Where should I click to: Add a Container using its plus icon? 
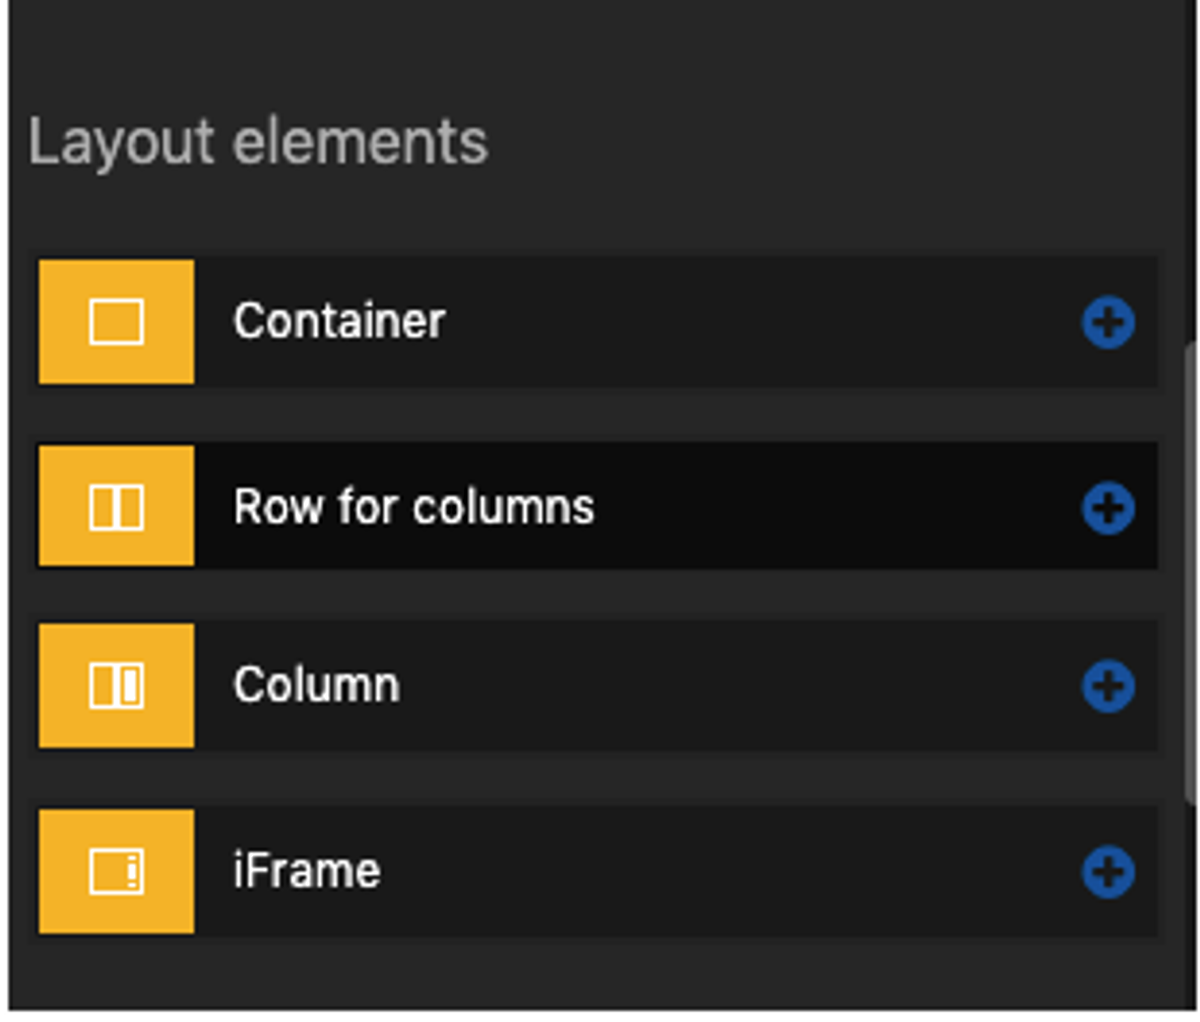click(x=1108, y=322)
